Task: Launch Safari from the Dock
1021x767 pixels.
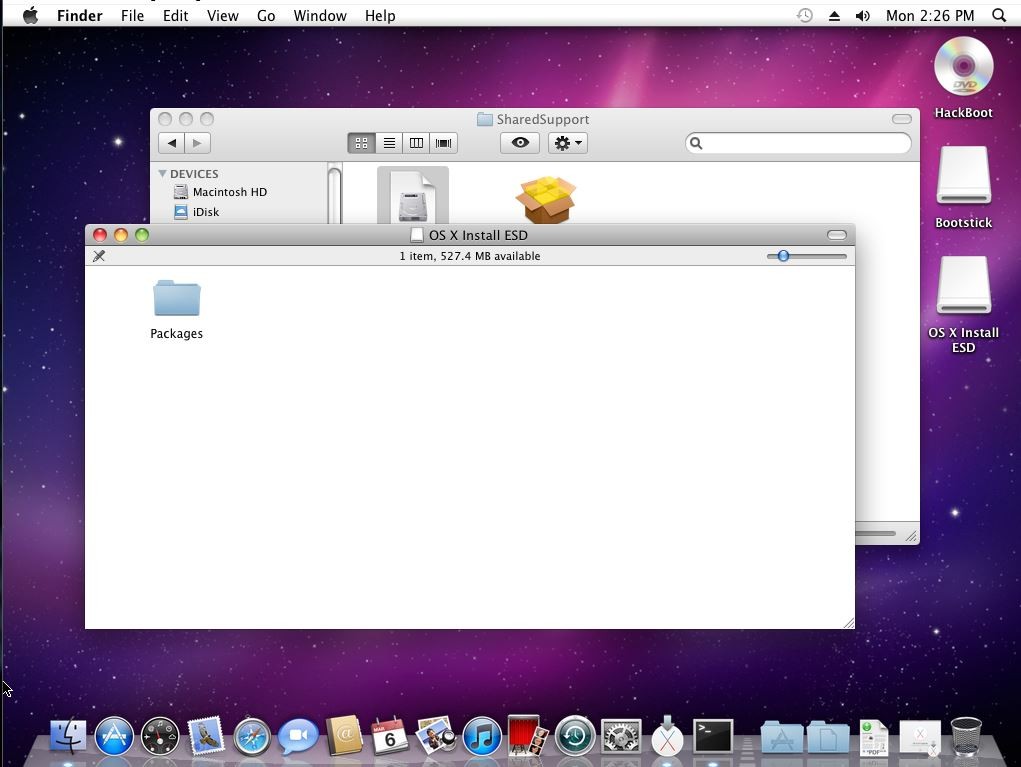Action: (252, 737)
